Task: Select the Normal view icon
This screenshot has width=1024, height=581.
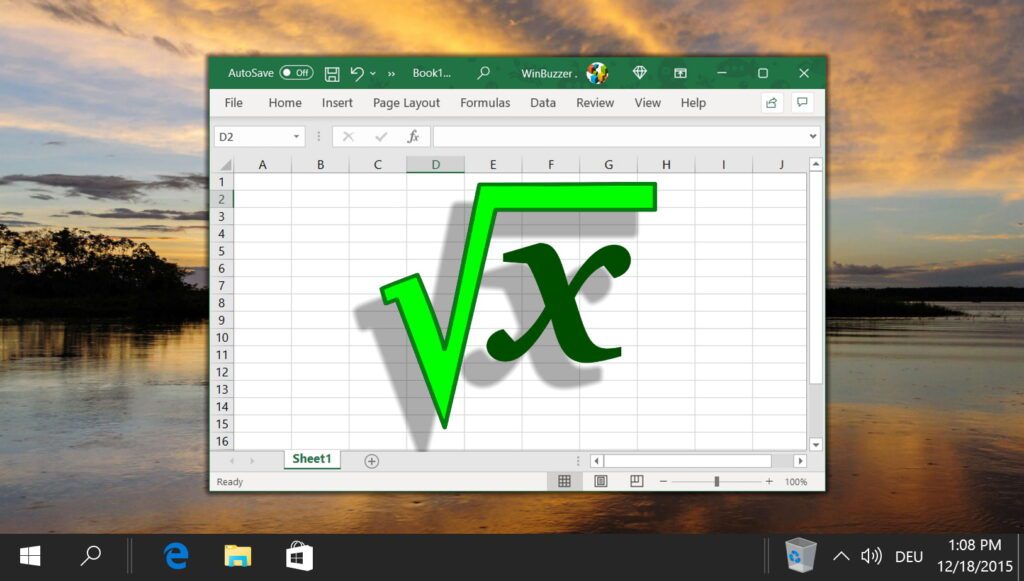Action: tap(565, 481)
